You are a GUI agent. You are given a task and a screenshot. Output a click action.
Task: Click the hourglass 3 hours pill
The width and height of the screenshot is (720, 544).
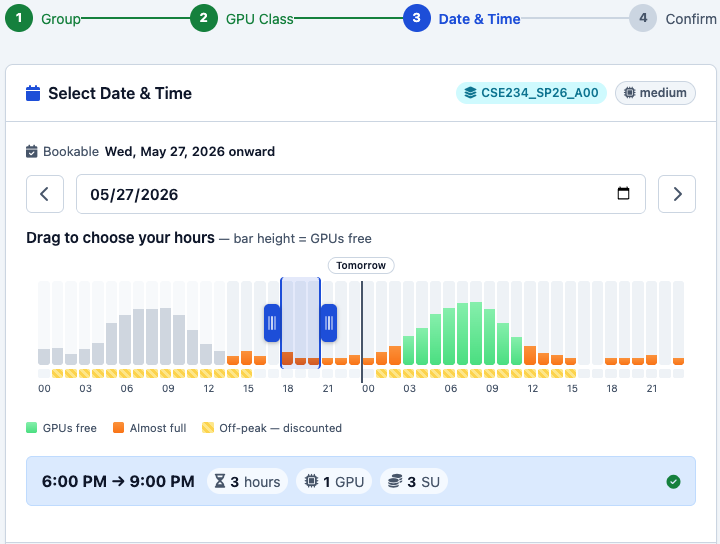[248, 482]
